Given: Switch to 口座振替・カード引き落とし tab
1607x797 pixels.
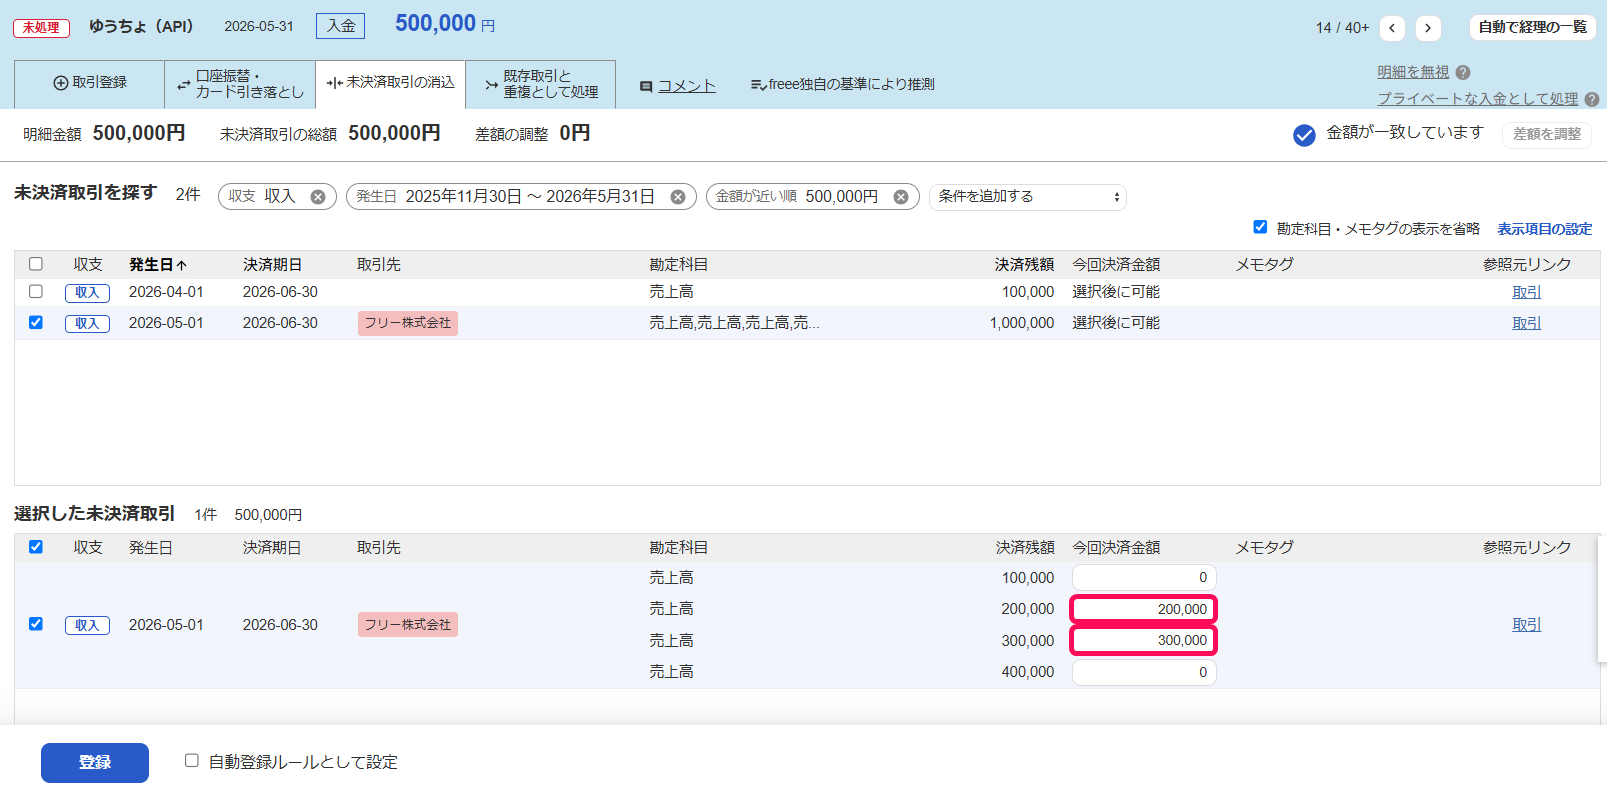Looking at the screenshot, I should (x=240, y=84).
